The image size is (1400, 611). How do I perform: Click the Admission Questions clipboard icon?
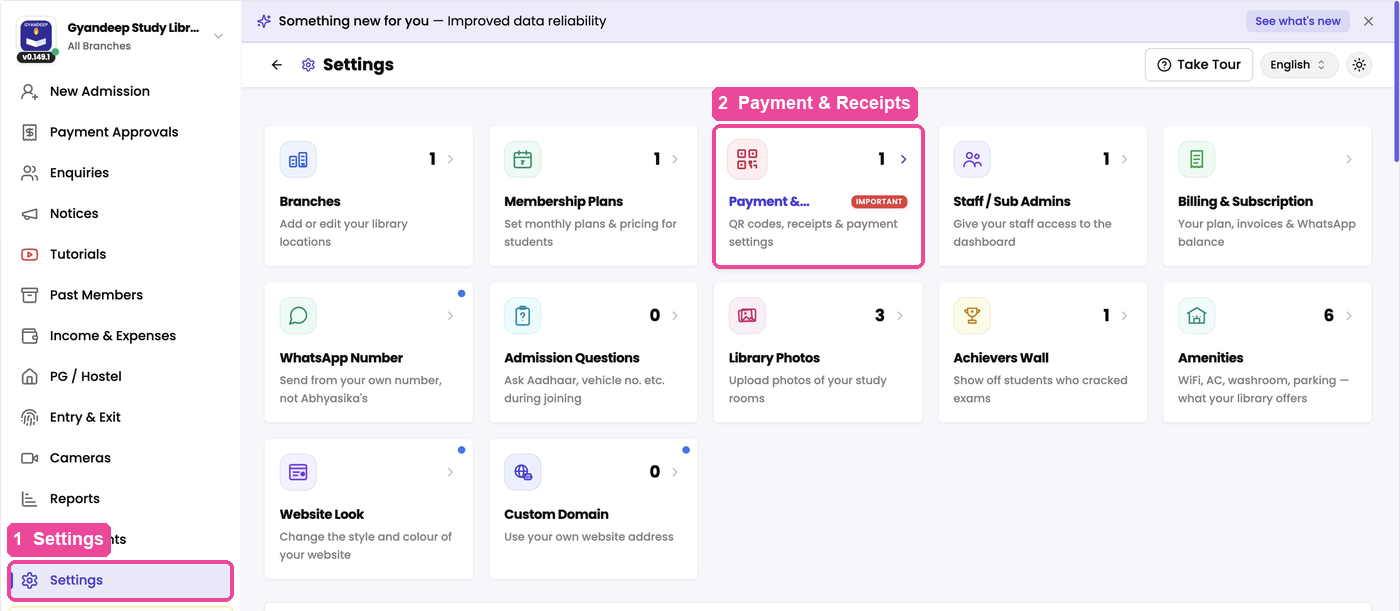(x=522, y=315)
